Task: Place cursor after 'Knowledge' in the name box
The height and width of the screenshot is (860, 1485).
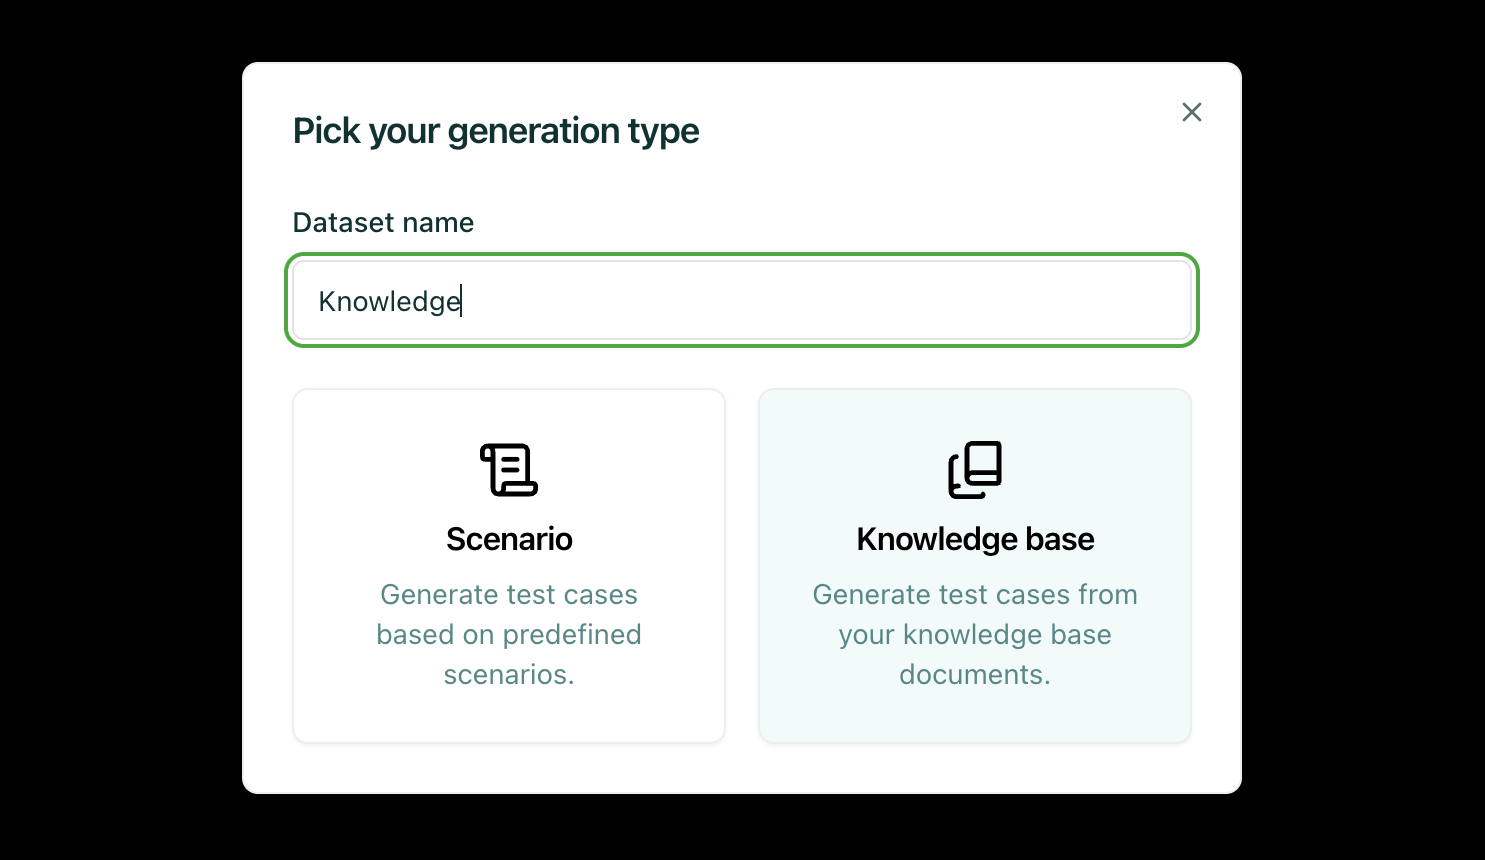Action: (462, 301)
